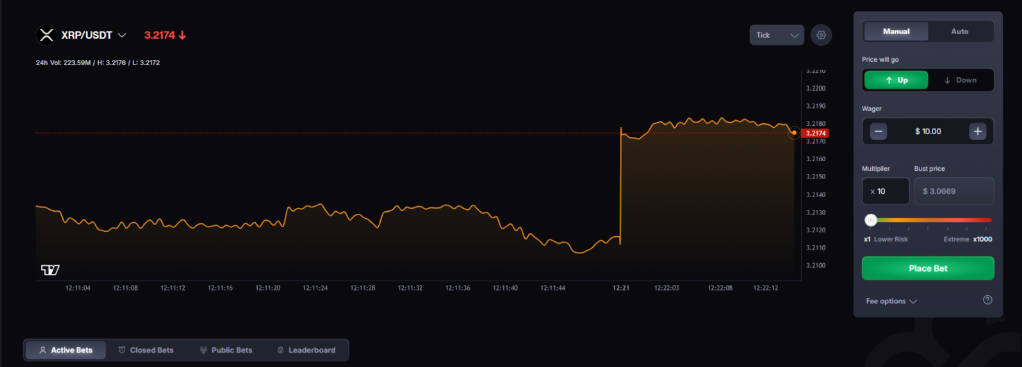Select Up price direction
Screen dimensions: 1022x367
click(896, 80)
